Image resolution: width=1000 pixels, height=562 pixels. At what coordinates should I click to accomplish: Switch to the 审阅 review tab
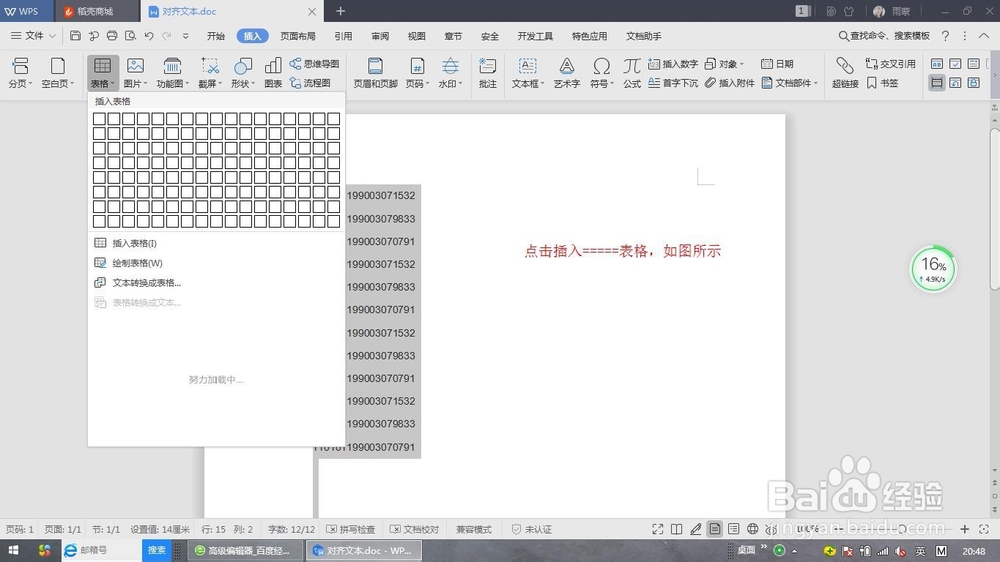coord(380,36)
